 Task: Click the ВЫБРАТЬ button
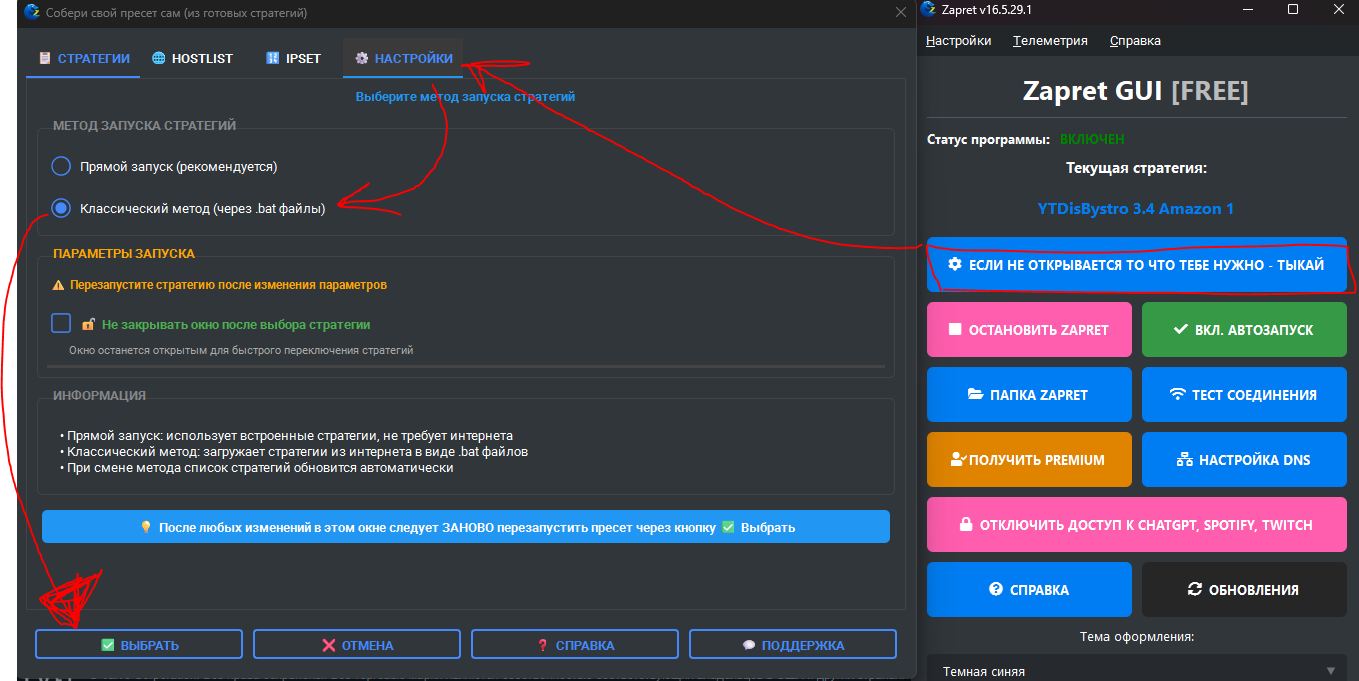pyautogui.click(x=139, y=645)
